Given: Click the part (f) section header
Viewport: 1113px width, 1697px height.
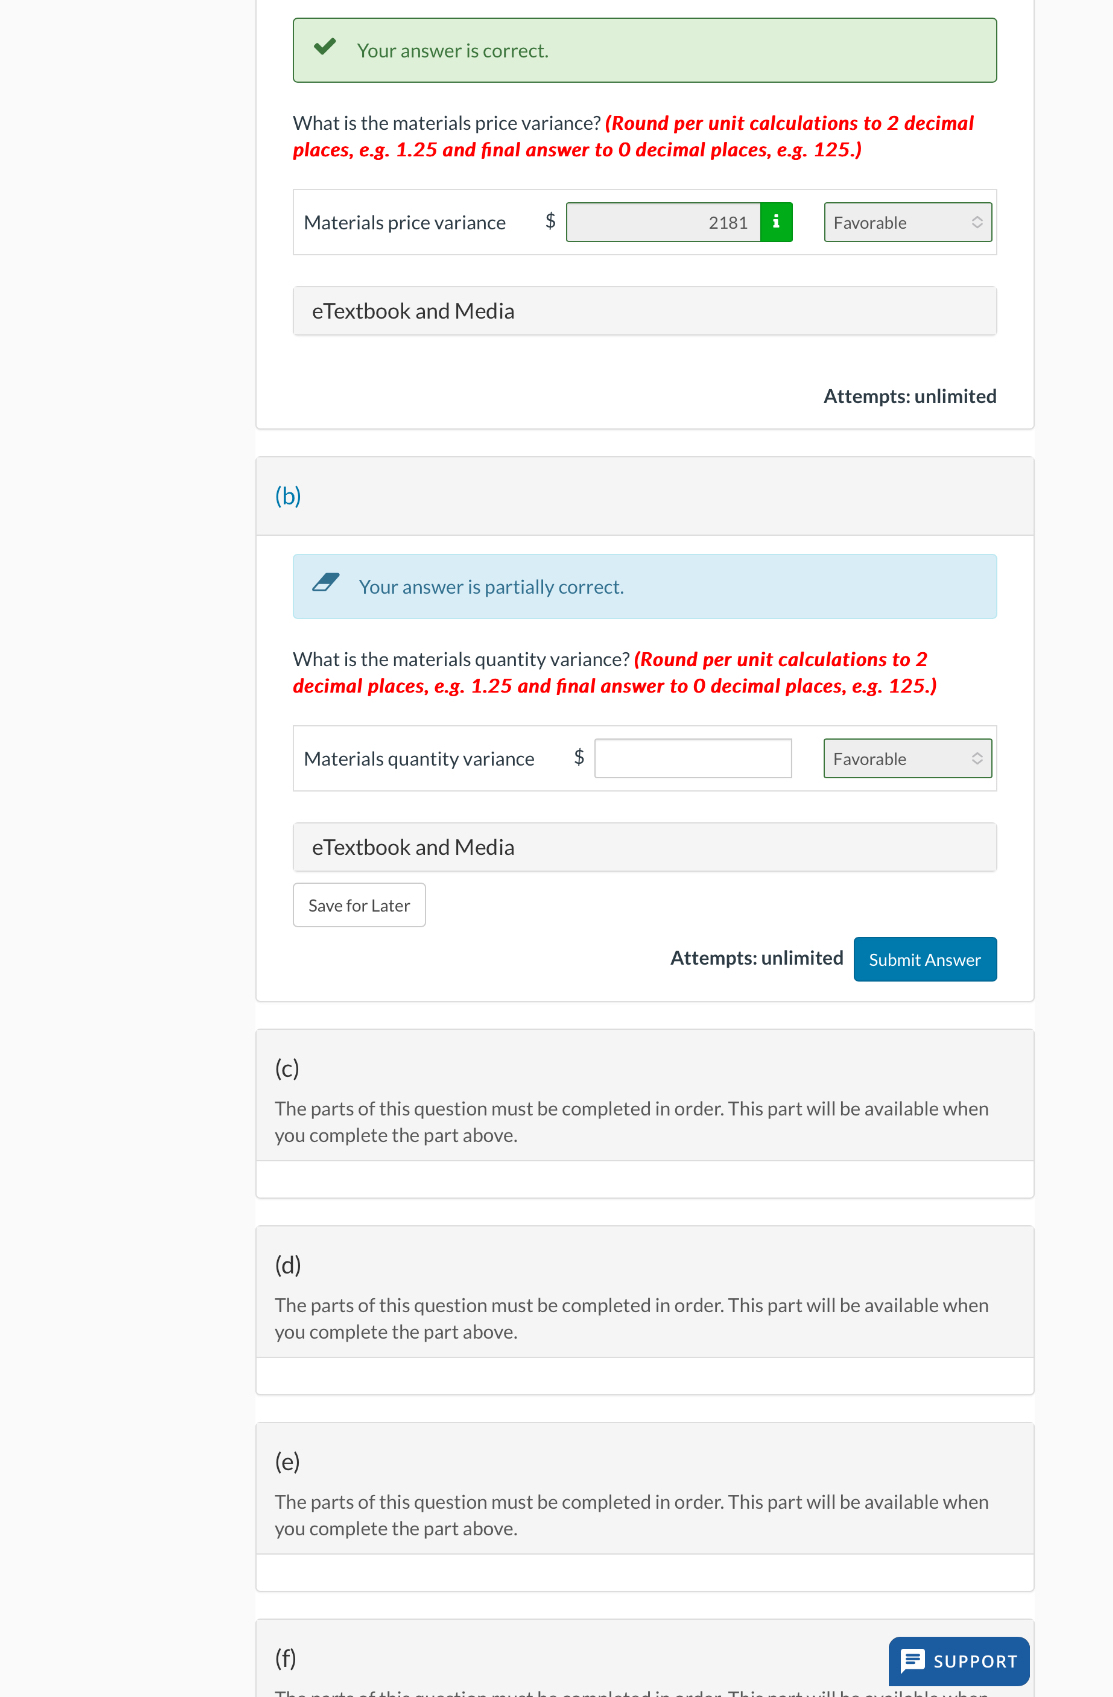Looking at the screenshot, I should (x=286, y=1658).
